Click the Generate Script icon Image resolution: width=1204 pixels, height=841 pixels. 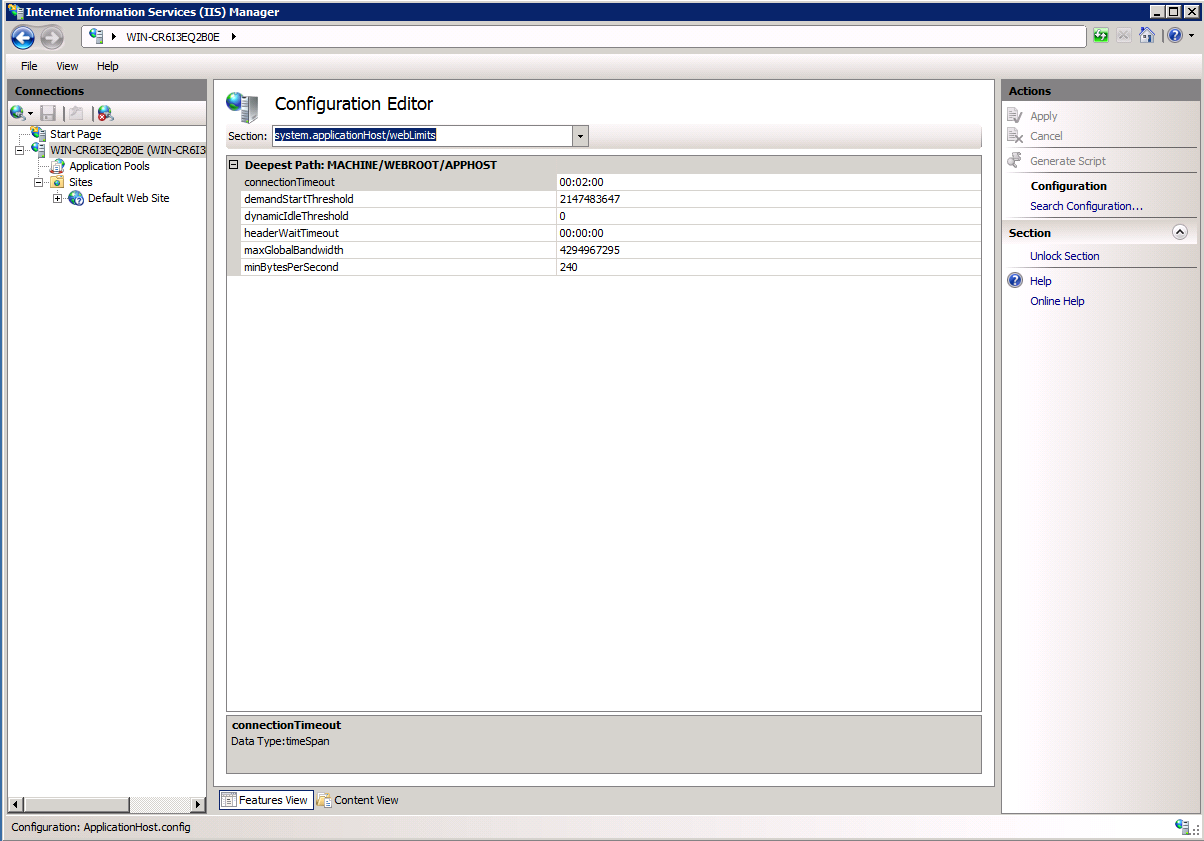(x=1016, y=160)
